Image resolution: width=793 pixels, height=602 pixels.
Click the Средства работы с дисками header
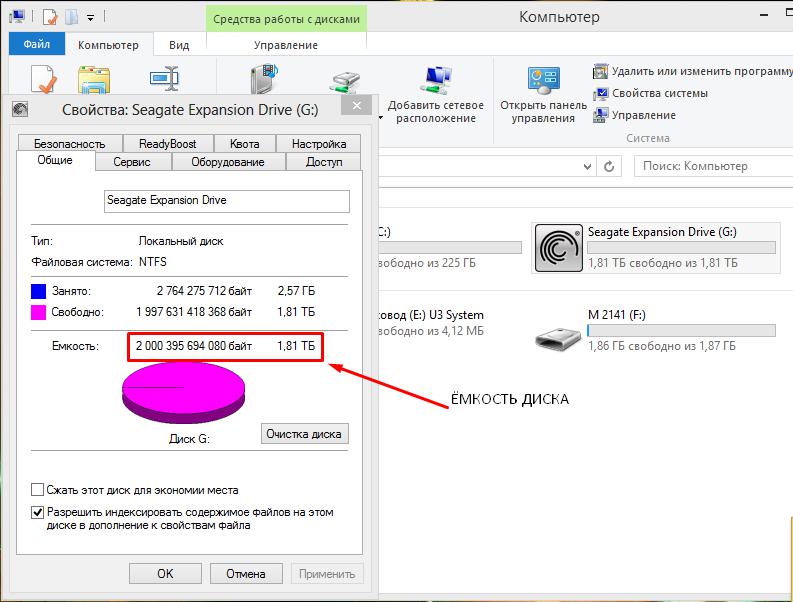pos(286,19)
